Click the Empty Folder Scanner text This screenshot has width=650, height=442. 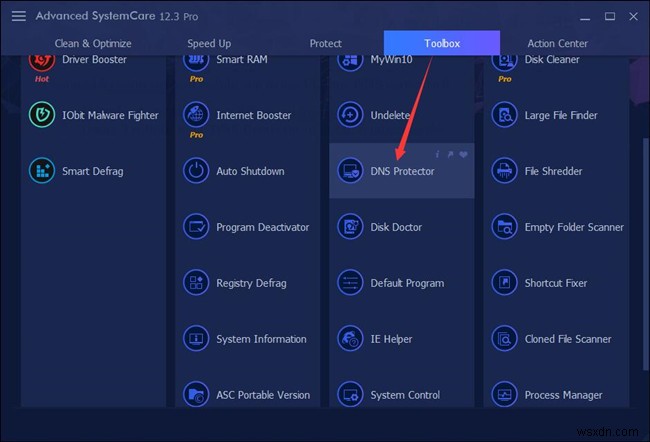(574, 227)
